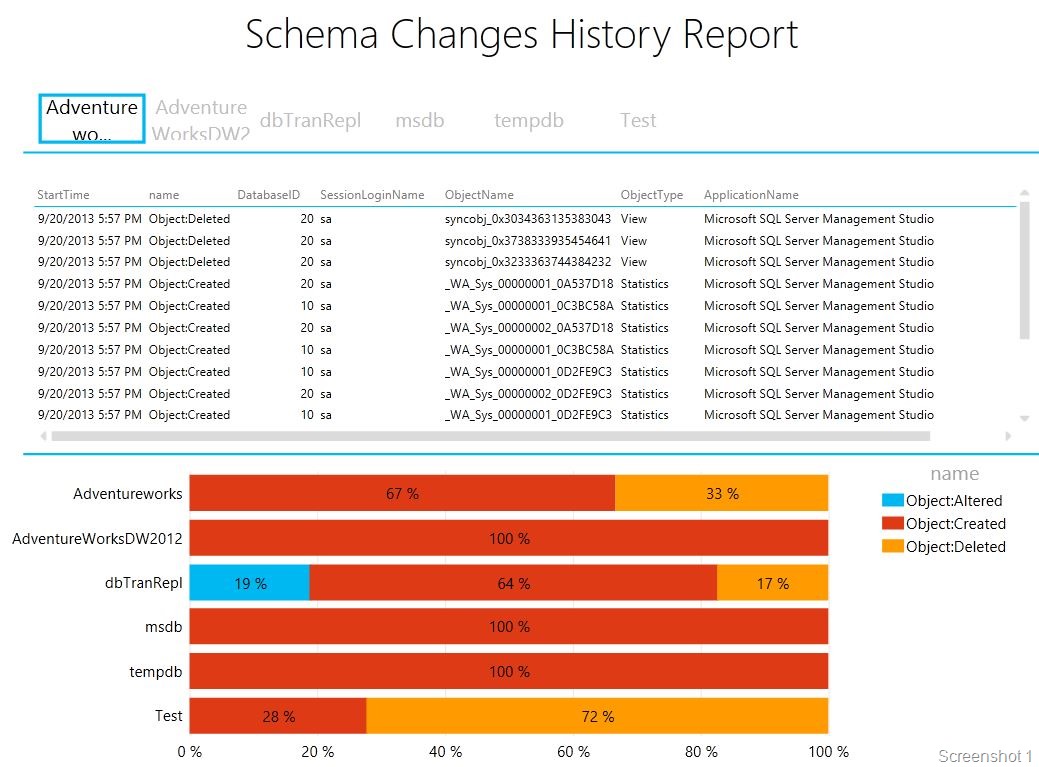
Task: Click the horizontal scrollbar left arrow
Action: pos(41,436)
